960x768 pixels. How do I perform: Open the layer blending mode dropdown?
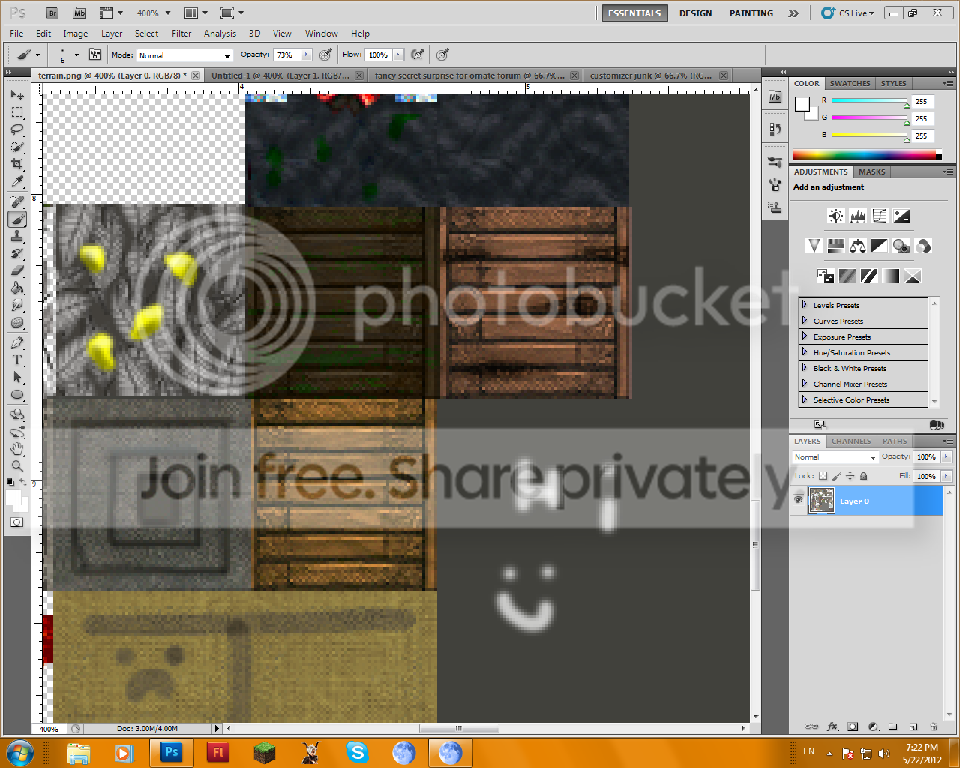click(x=835, y=457)
